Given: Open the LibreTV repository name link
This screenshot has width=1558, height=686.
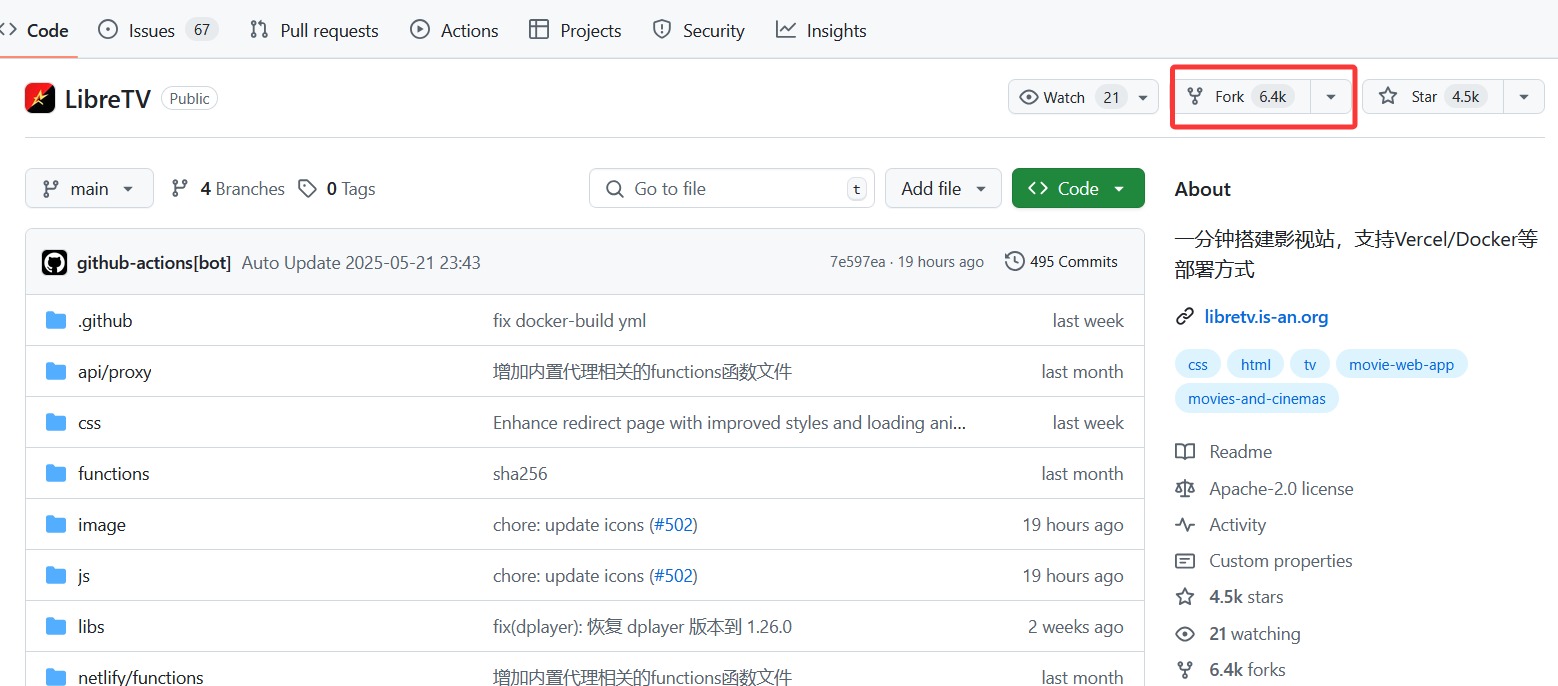Looking at the screenshot, I should (x=108, y=98).
